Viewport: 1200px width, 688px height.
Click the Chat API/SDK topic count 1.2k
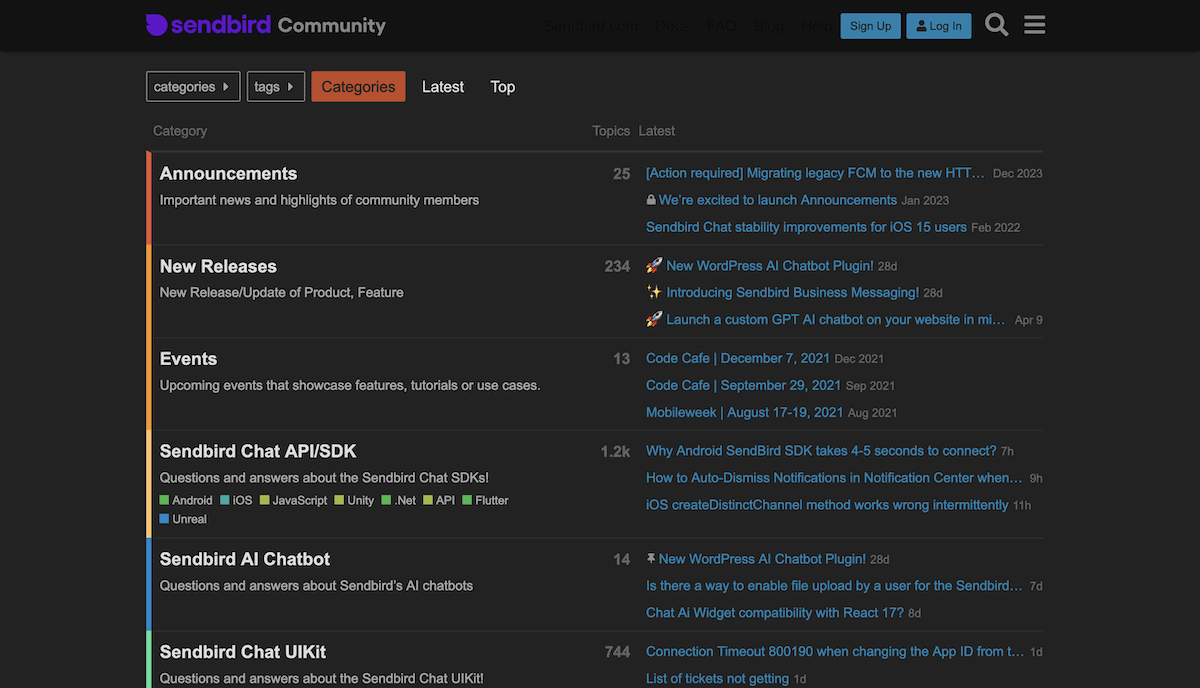[x=615, y=452]
